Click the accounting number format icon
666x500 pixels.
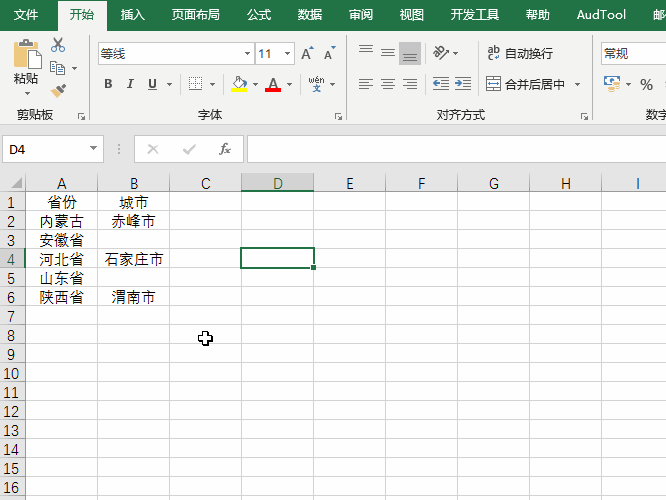[x=612, y=84]
